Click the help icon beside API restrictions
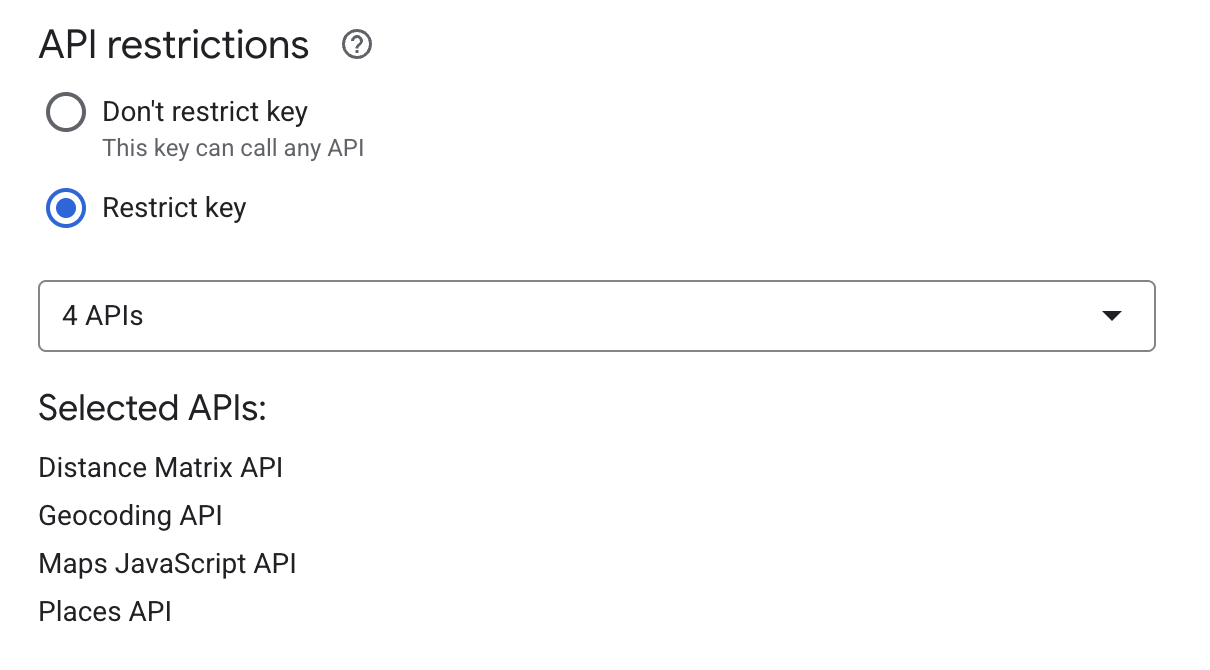Image resolution: width=1210 pixels, height=670 pixels. [x=357, y=45]
